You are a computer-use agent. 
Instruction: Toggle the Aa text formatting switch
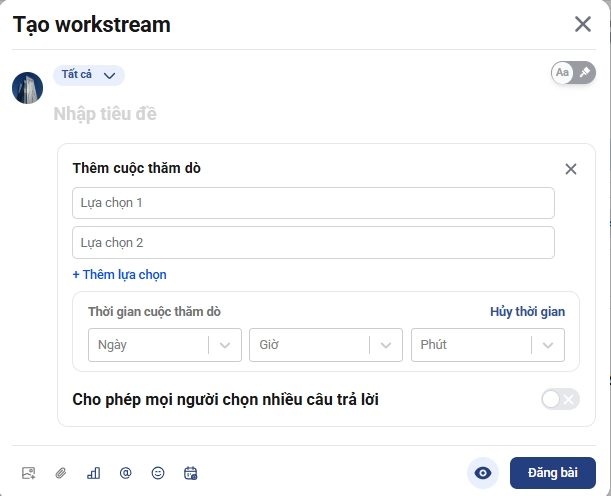[x=573, y=73]
